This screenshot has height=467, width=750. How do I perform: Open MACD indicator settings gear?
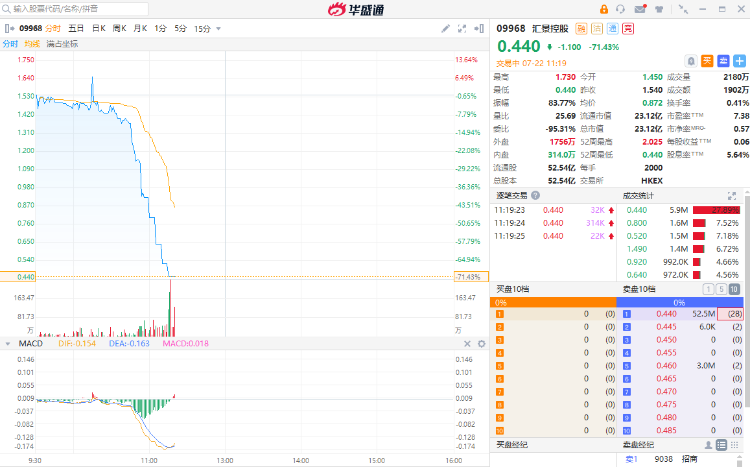[481, 343]
